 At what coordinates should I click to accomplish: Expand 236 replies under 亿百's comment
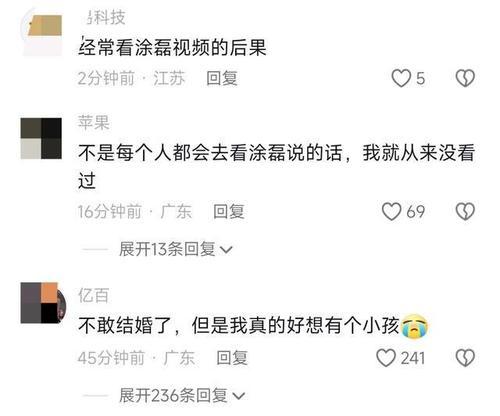182,396
